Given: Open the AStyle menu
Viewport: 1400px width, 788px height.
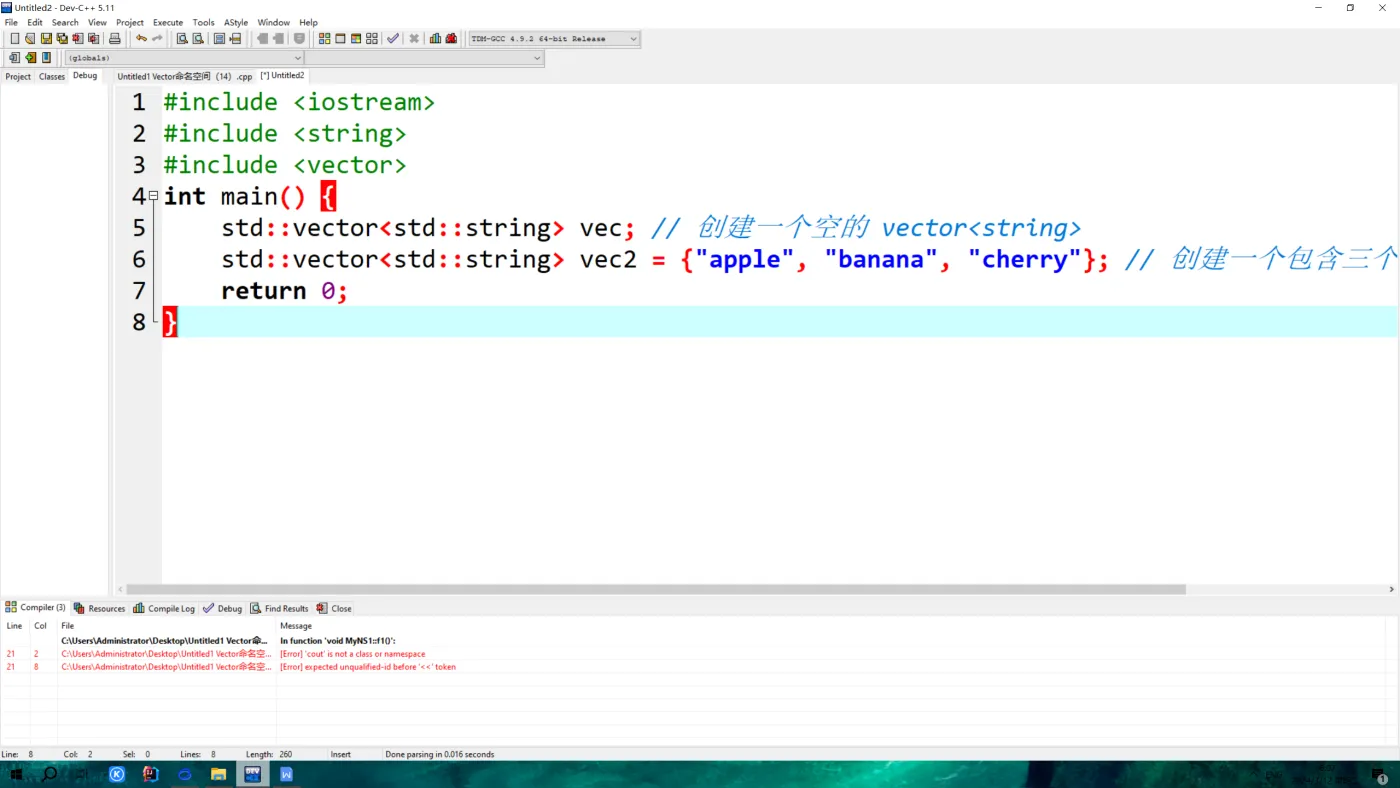Looking at the screenshot, I should 236,22.
